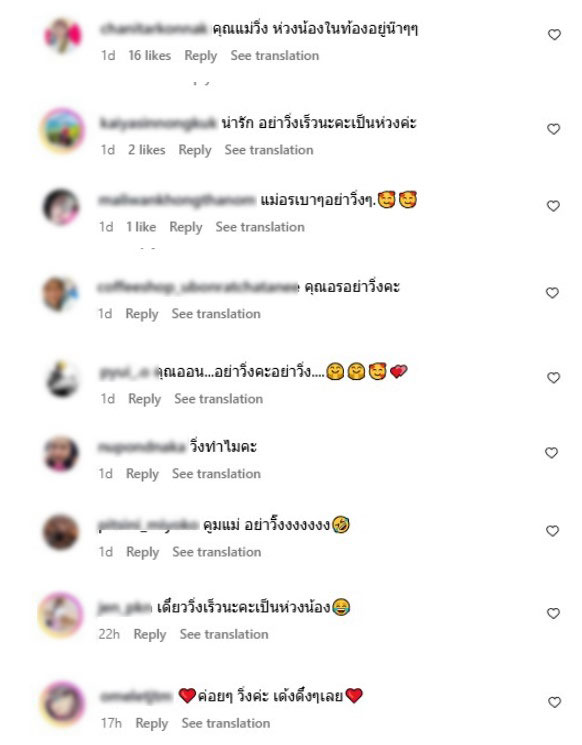
Task: Like the comment with 2 likes
Action: click(553, 129)
